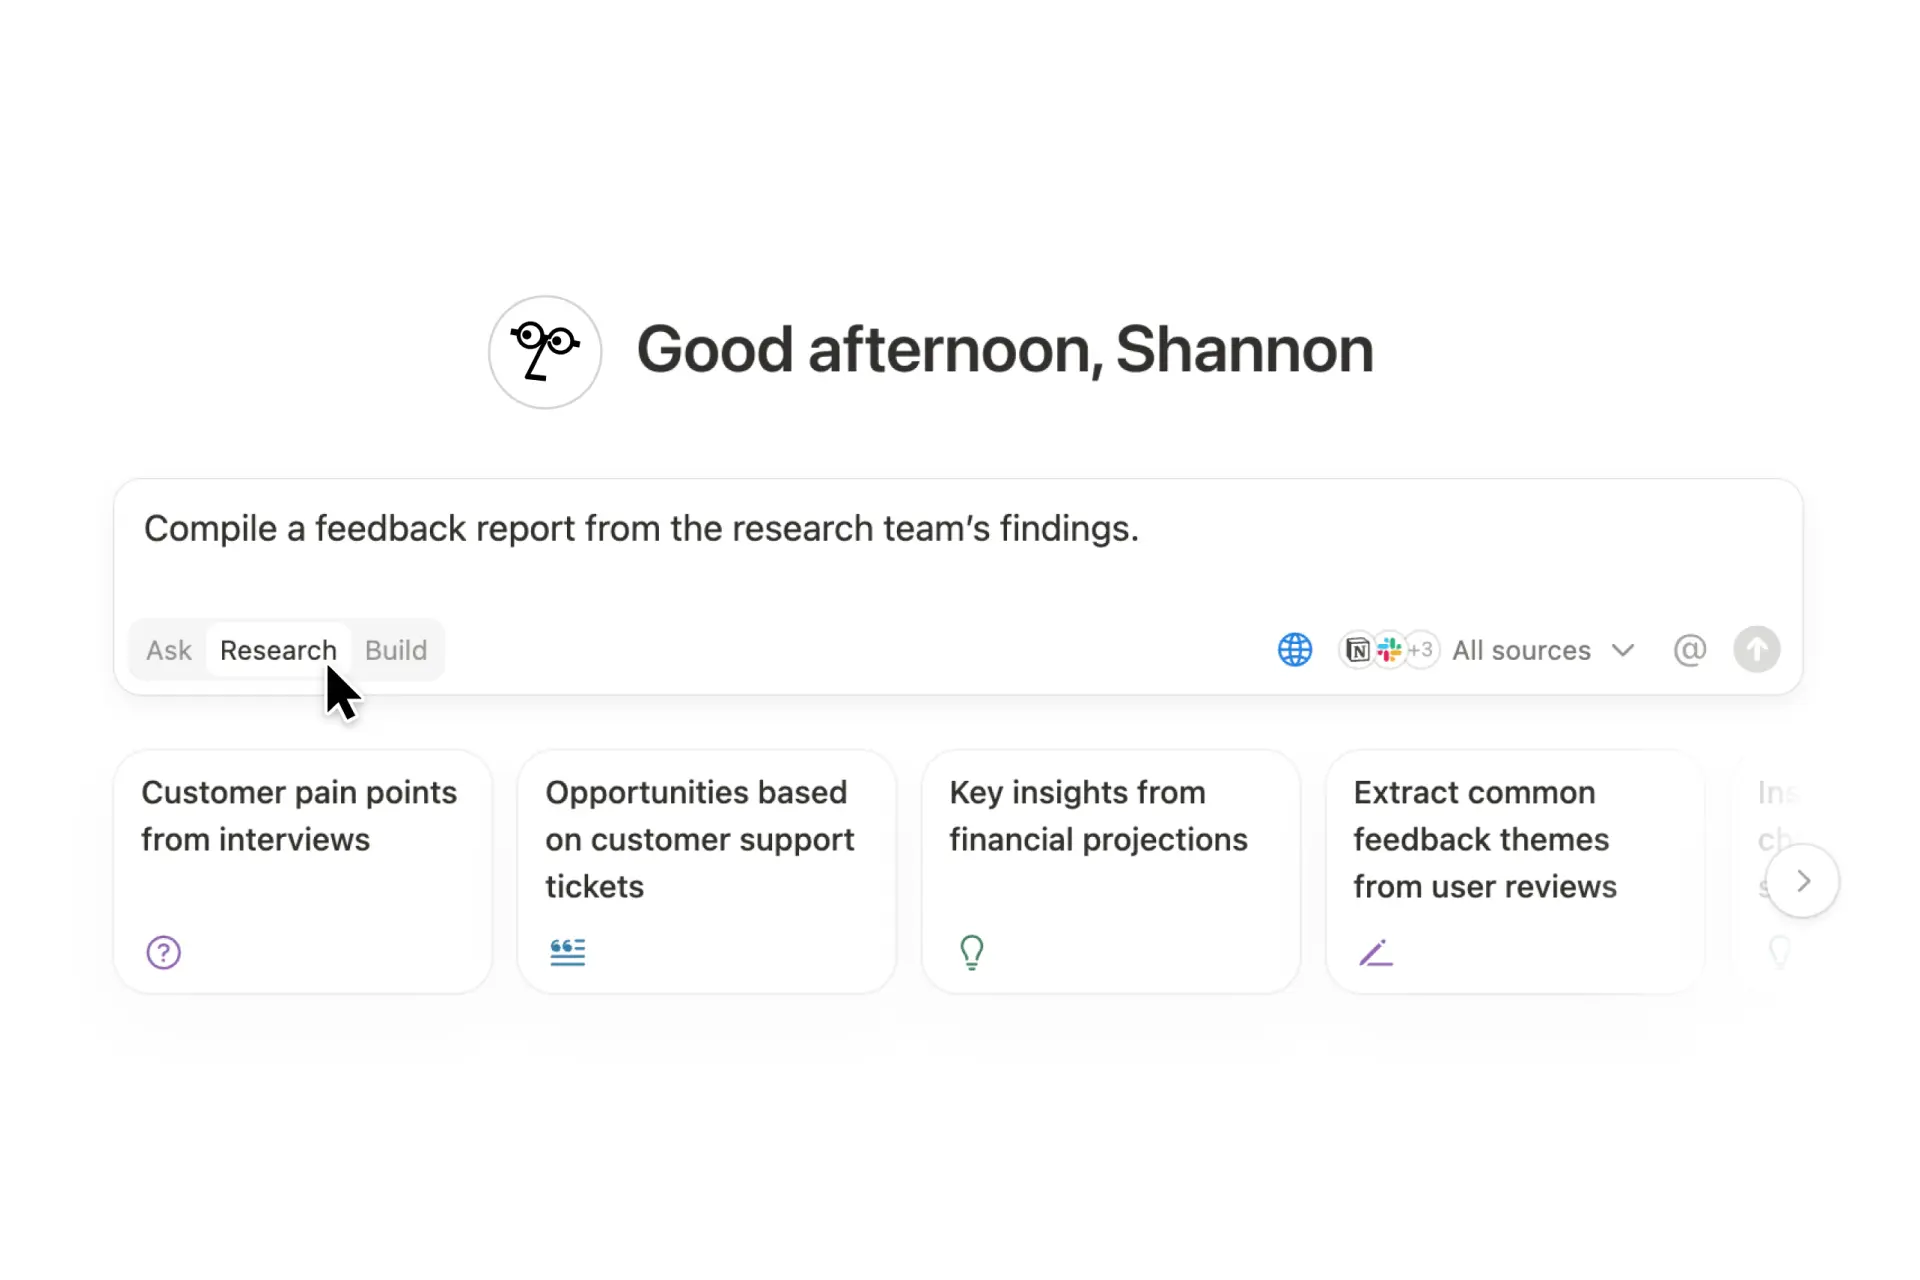1920x1280 pixels.
Task: Open the All sources dropdown
Action: pos(1521,650)
